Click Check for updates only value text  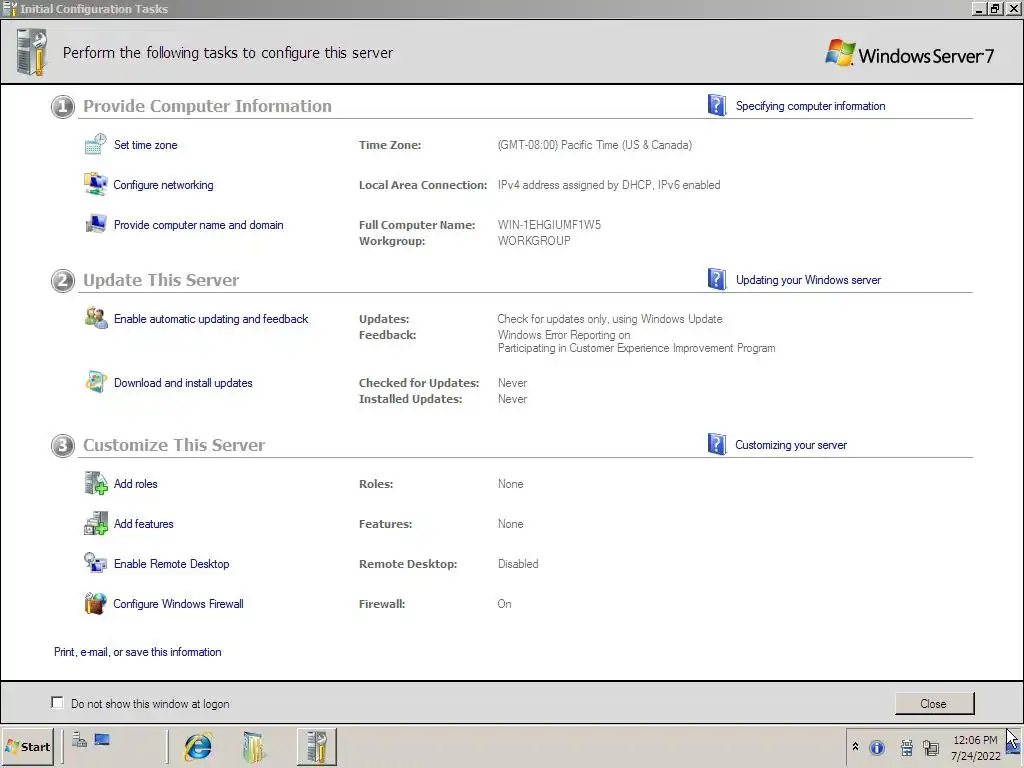pos(610,319)
